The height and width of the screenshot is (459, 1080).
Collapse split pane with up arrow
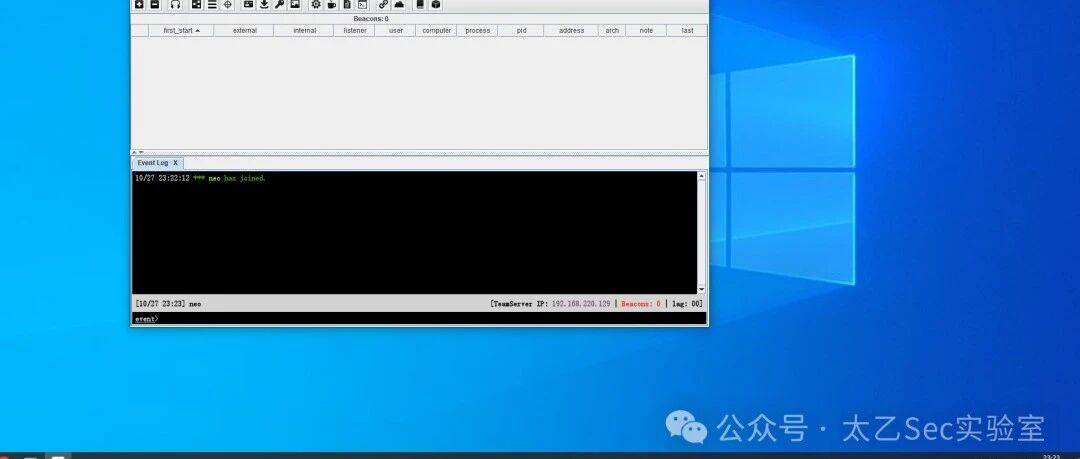pos(135,152)
